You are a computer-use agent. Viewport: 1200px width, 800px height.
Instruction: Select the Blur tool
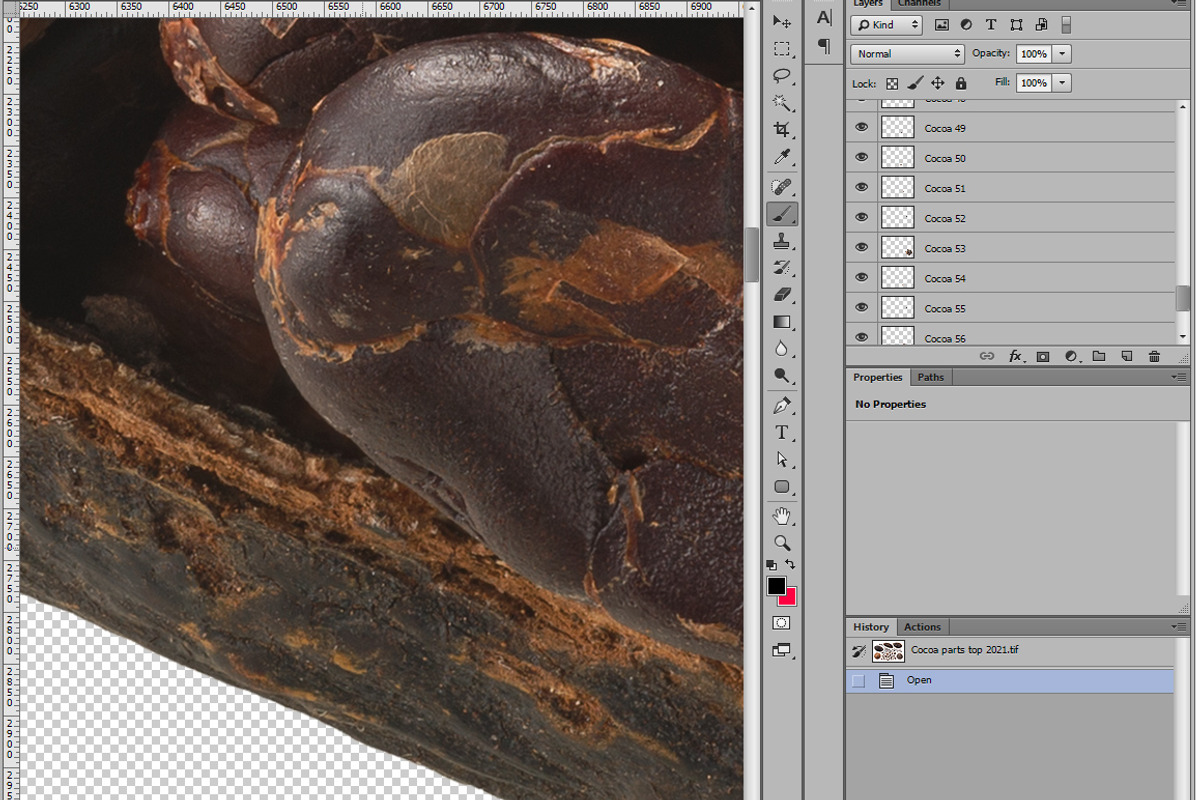[x=782, y=349]
